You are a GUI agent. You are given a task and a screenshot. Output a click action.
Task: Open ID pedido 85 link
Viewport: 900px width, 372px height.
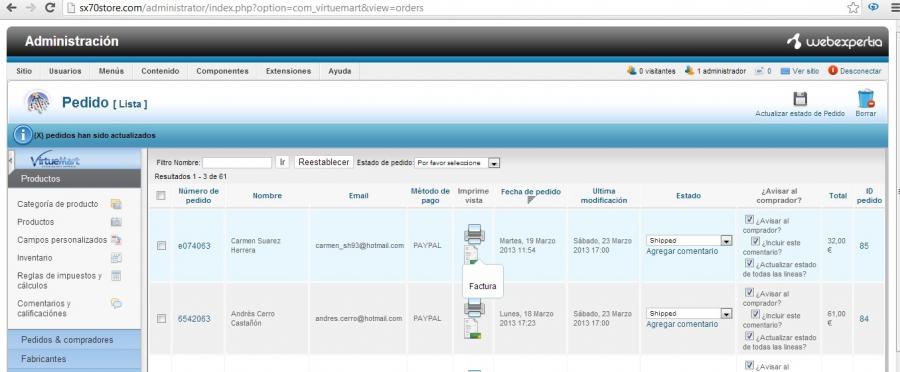pos(864,246)
